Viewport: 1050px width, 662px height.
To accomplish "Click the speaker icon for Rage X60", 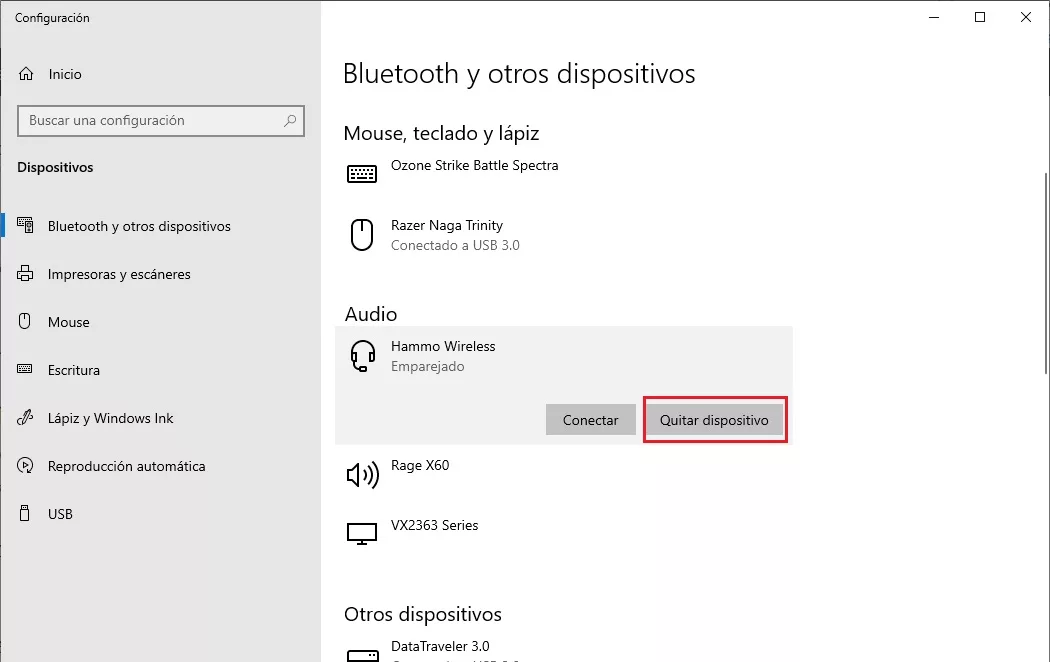I will pyautogui.click(x=361, y=474).
